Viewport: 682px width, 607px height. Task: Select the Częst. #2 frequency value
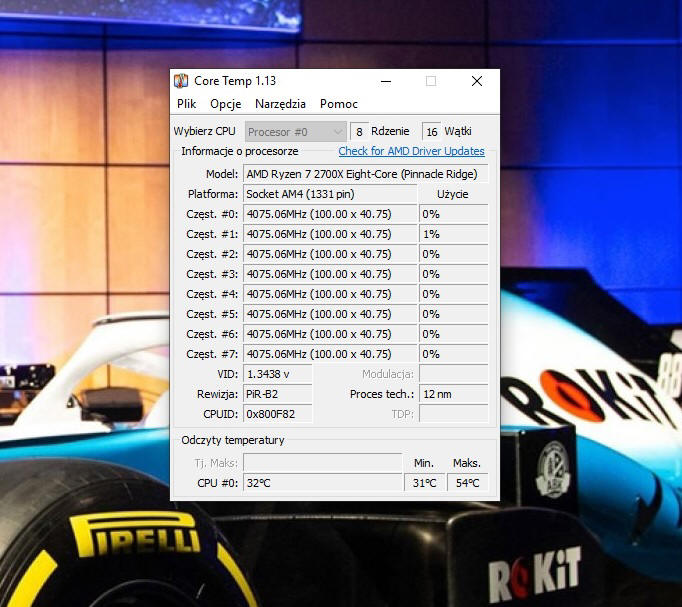(x=330, y=254)
